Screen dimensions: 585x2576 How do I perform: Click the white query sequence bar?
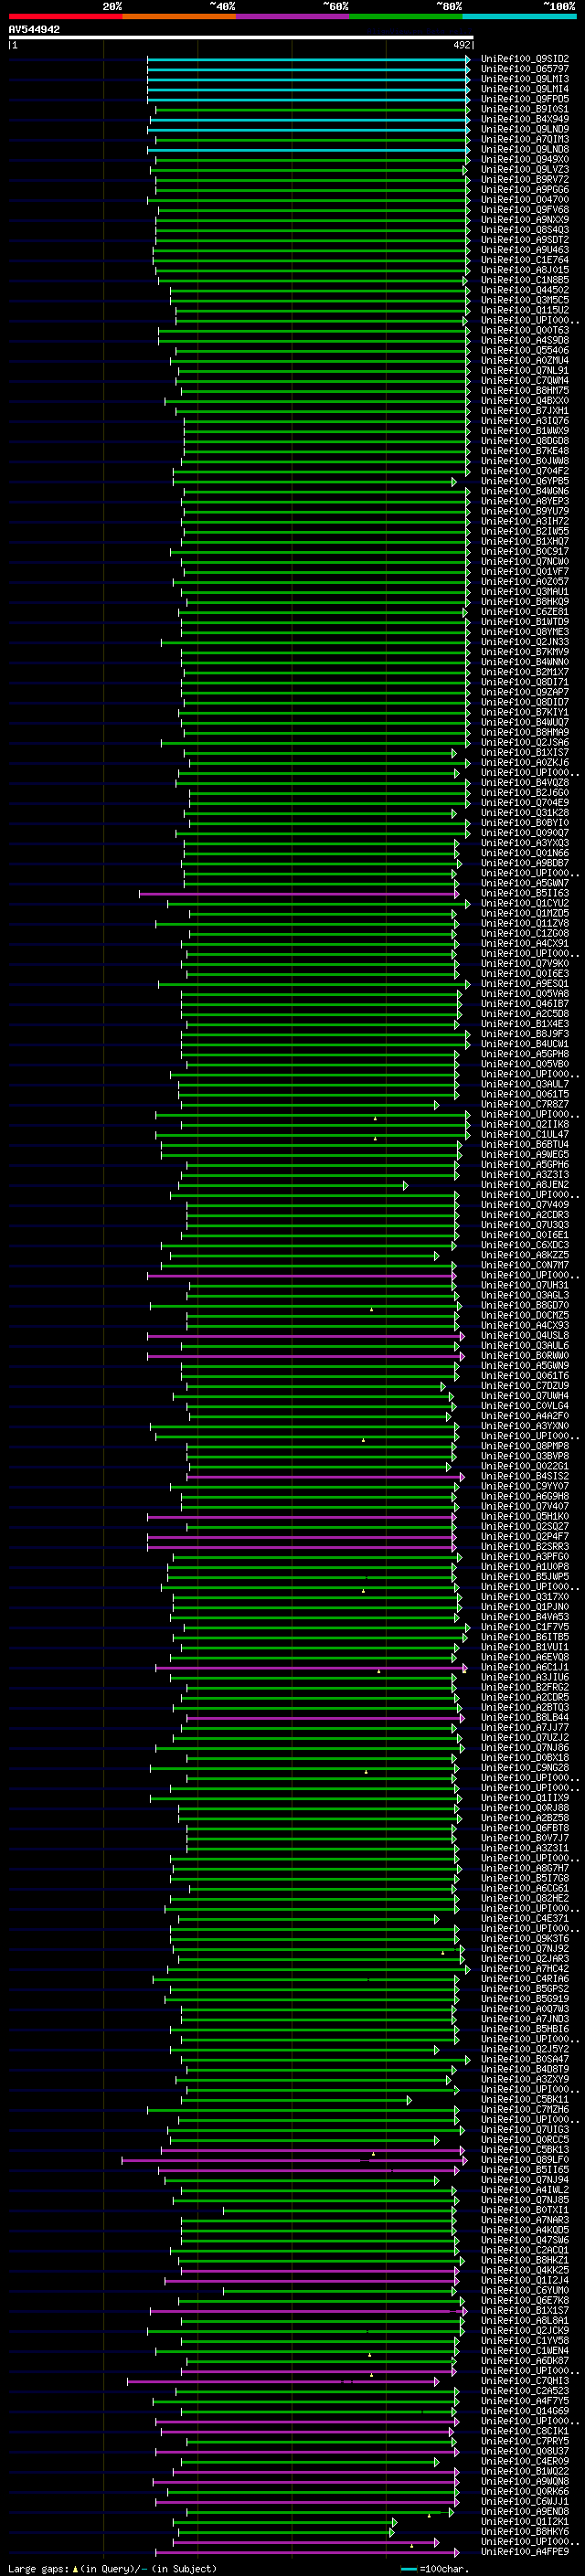pos(241,37)
